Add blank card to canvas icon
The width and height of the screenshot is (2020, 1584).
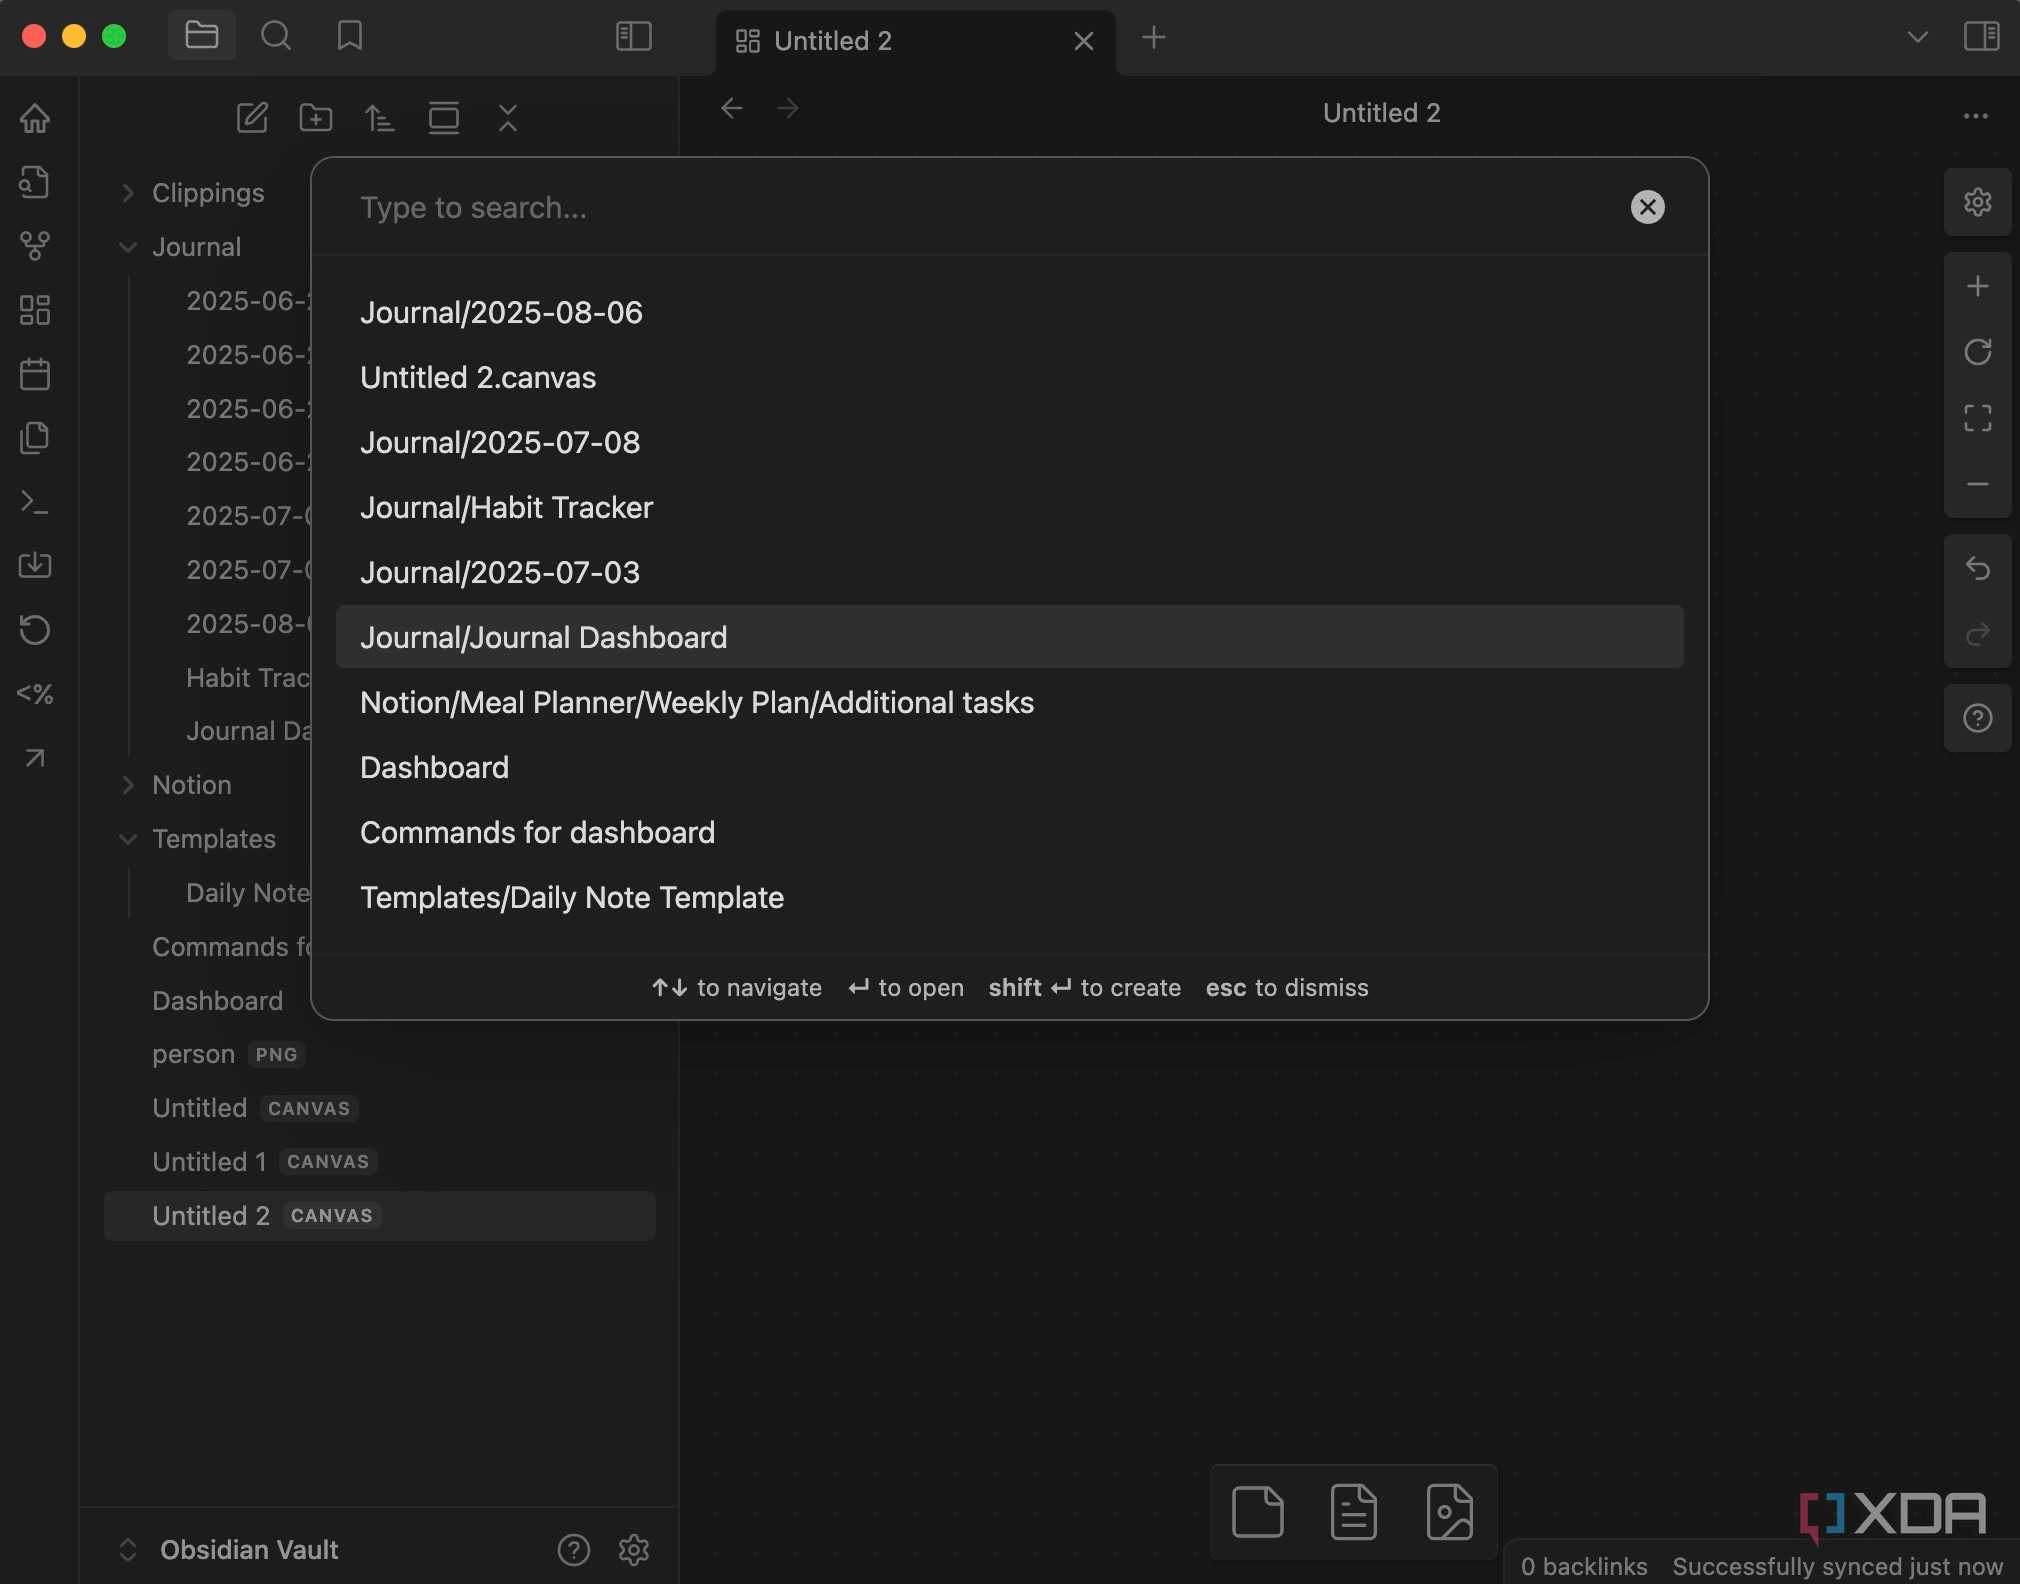[1257, 1511]
